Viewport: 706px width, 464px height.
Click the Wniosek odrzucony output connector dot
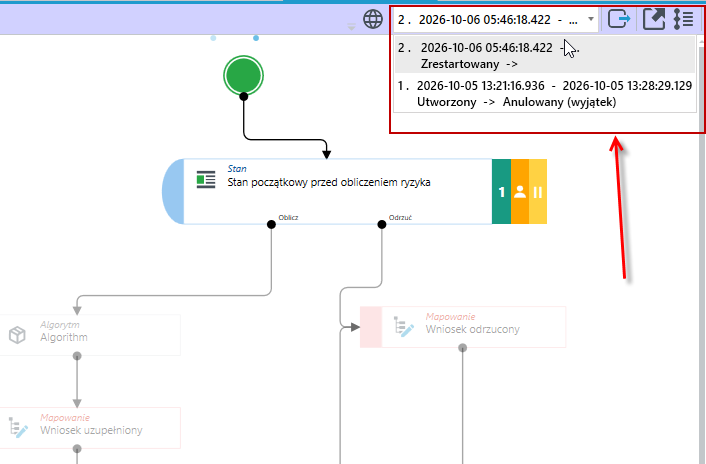pyautogui.click(x=462, y=348)
